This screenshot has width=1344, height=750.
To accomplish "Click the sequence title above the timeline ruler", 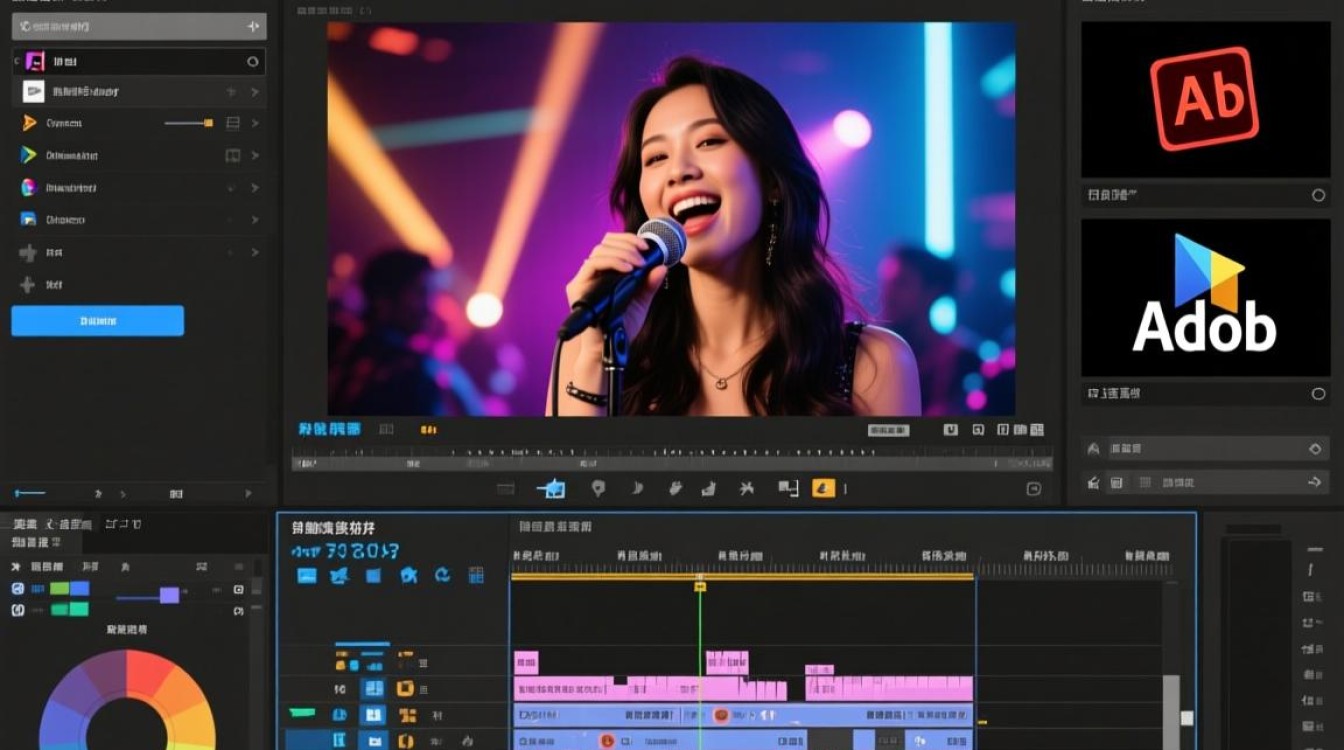I will 555,526.
